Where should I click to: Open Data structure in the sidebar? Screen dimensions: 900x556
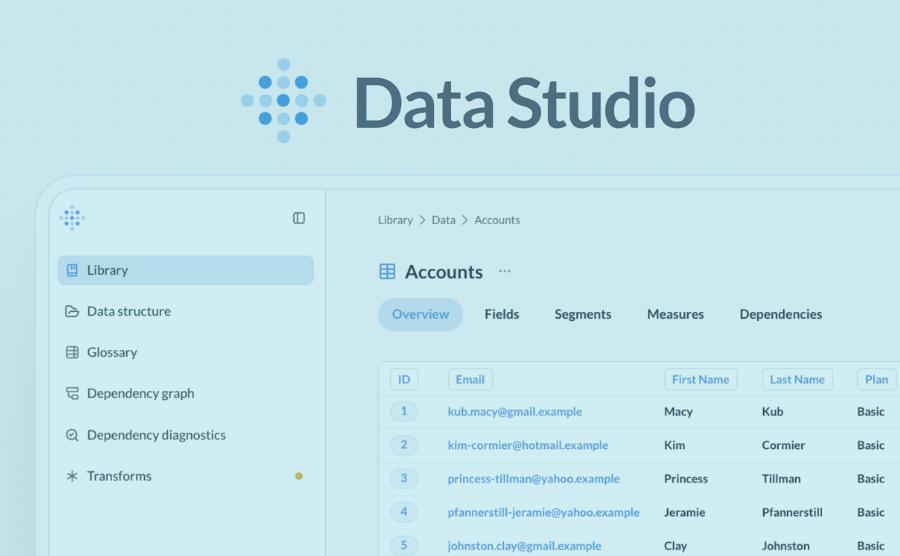[x=185, y=311]
